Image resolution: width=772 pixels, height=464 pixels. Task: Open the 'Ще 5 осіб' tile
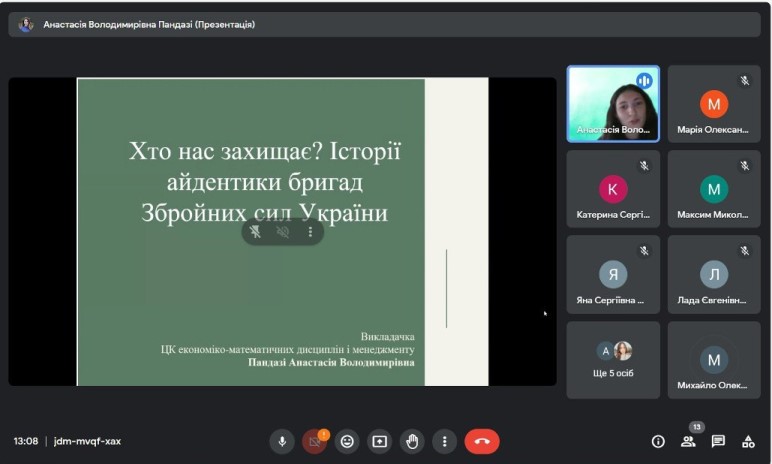click(x=613, y=360)
